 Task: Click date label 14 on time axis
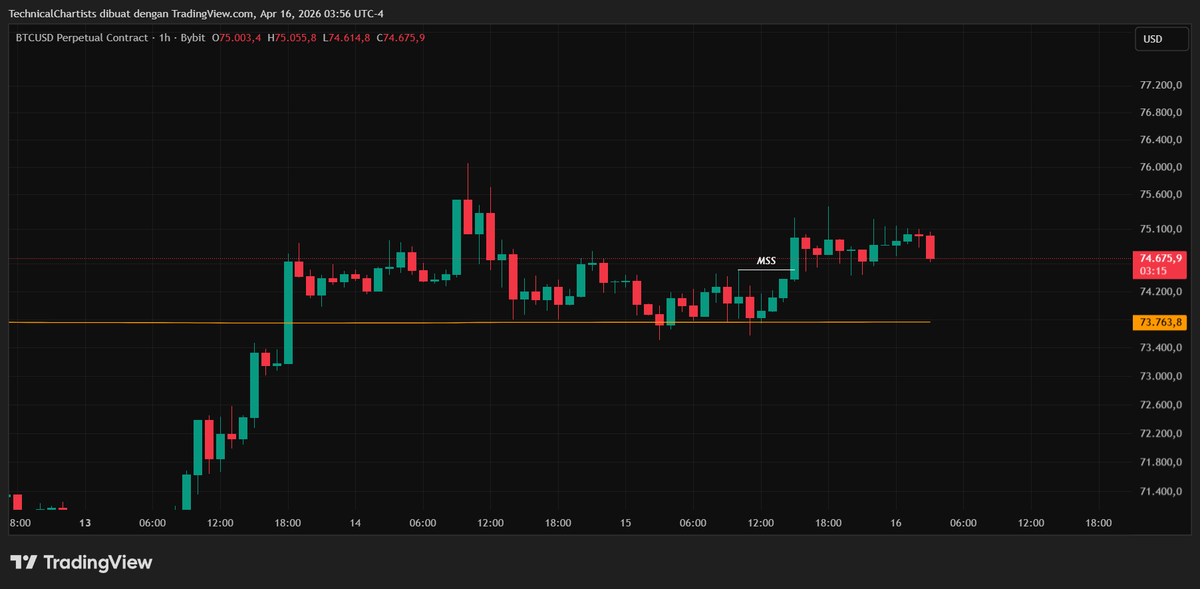point(355,523)
